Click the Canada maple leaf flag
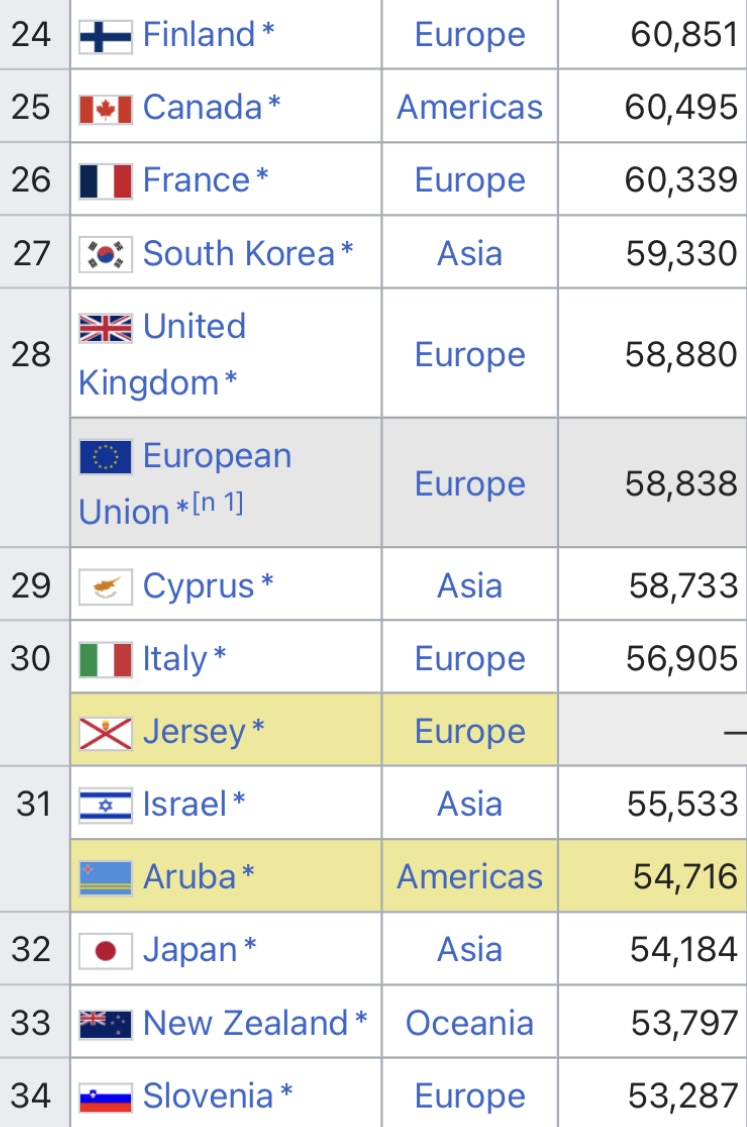This screenshot has width=747, height=1127. [106, 109]
